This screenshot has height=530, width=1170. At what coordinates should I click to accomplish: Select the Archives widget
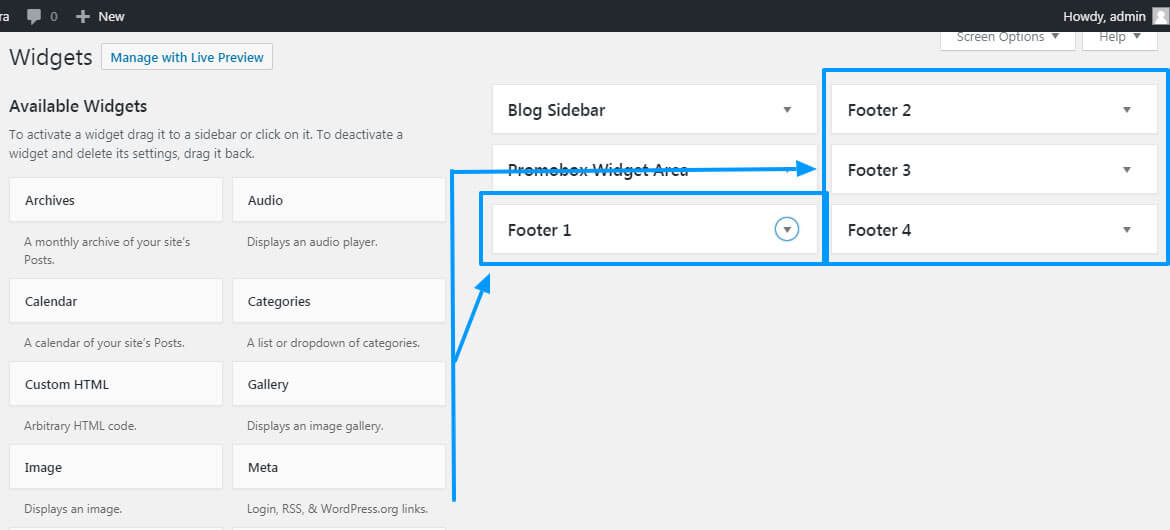[x=116, y=200]
